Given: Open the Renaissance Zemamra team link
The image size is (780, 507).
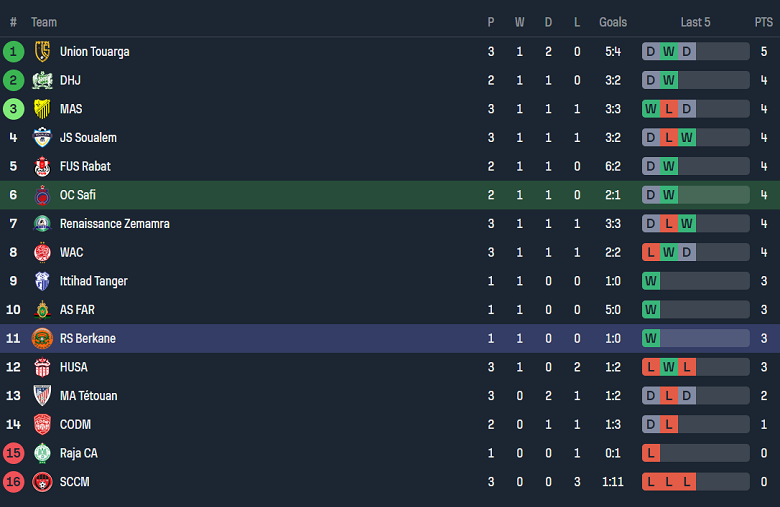Looking at the screenshot, I should (114, 224).
